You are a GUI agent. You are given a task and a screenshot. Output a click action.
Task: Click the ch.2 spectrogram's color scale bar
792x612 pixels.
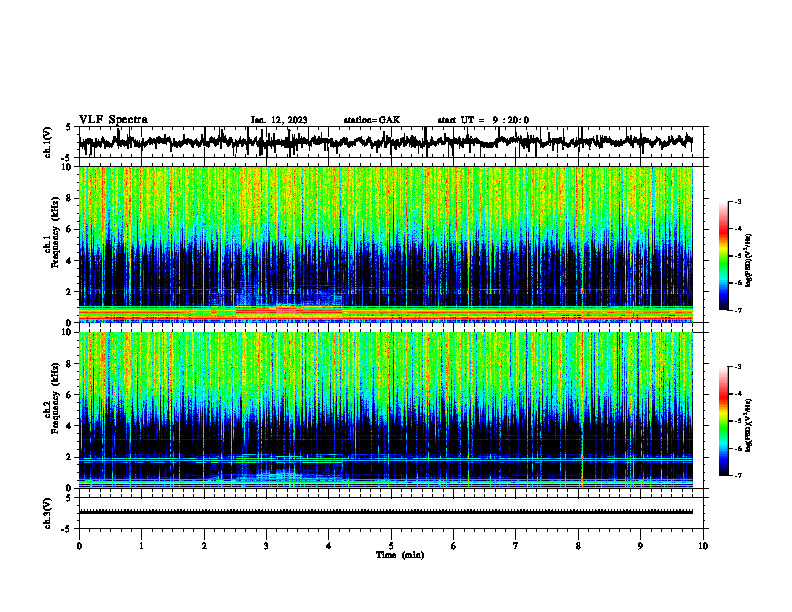click(x=724, y=421)
